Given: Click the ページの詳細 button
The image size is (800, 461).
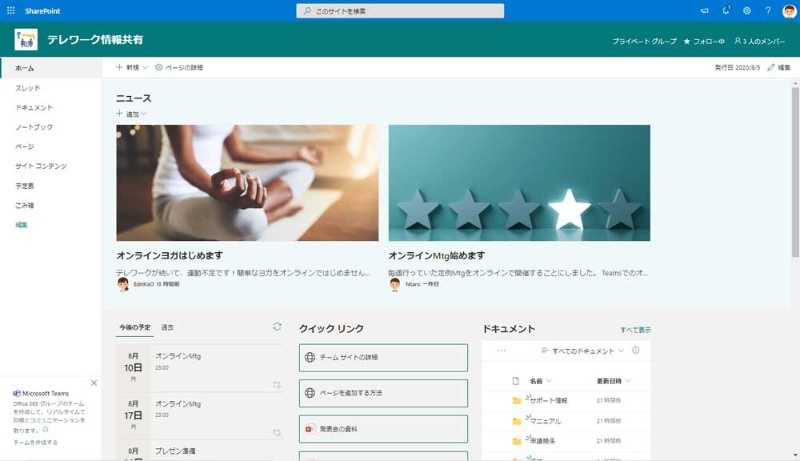Looking at the screenshot, I should click(179, 67).
